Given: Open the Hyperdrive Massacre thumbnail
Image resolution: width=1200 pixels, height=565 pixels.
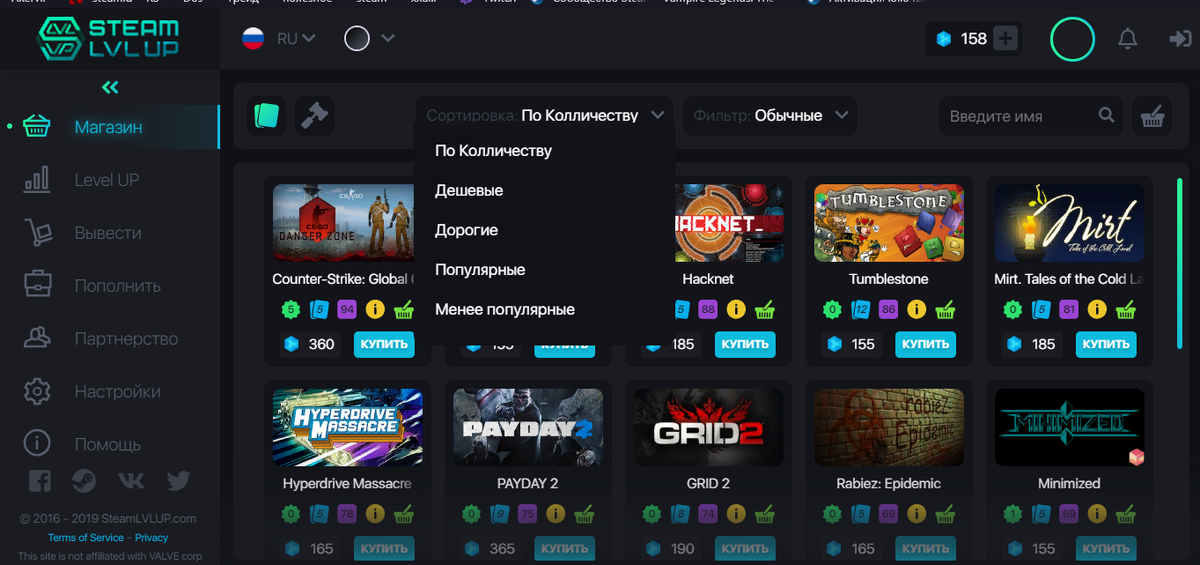Looking at the screenshot, I should [348, 427].
